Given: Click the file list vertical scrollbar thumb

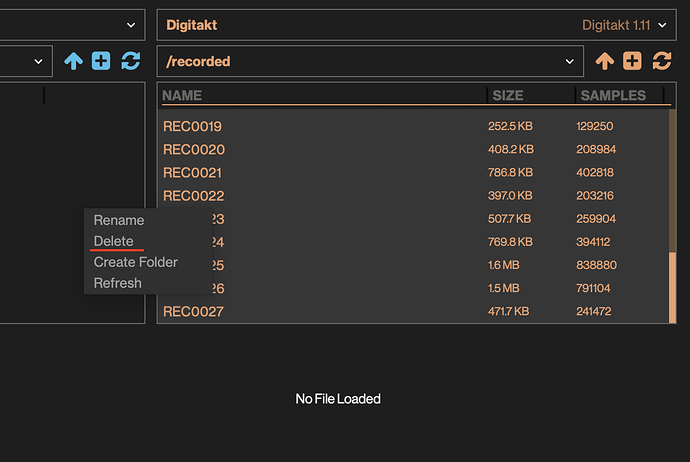Looking at the screenshot, I should (672, 288).
